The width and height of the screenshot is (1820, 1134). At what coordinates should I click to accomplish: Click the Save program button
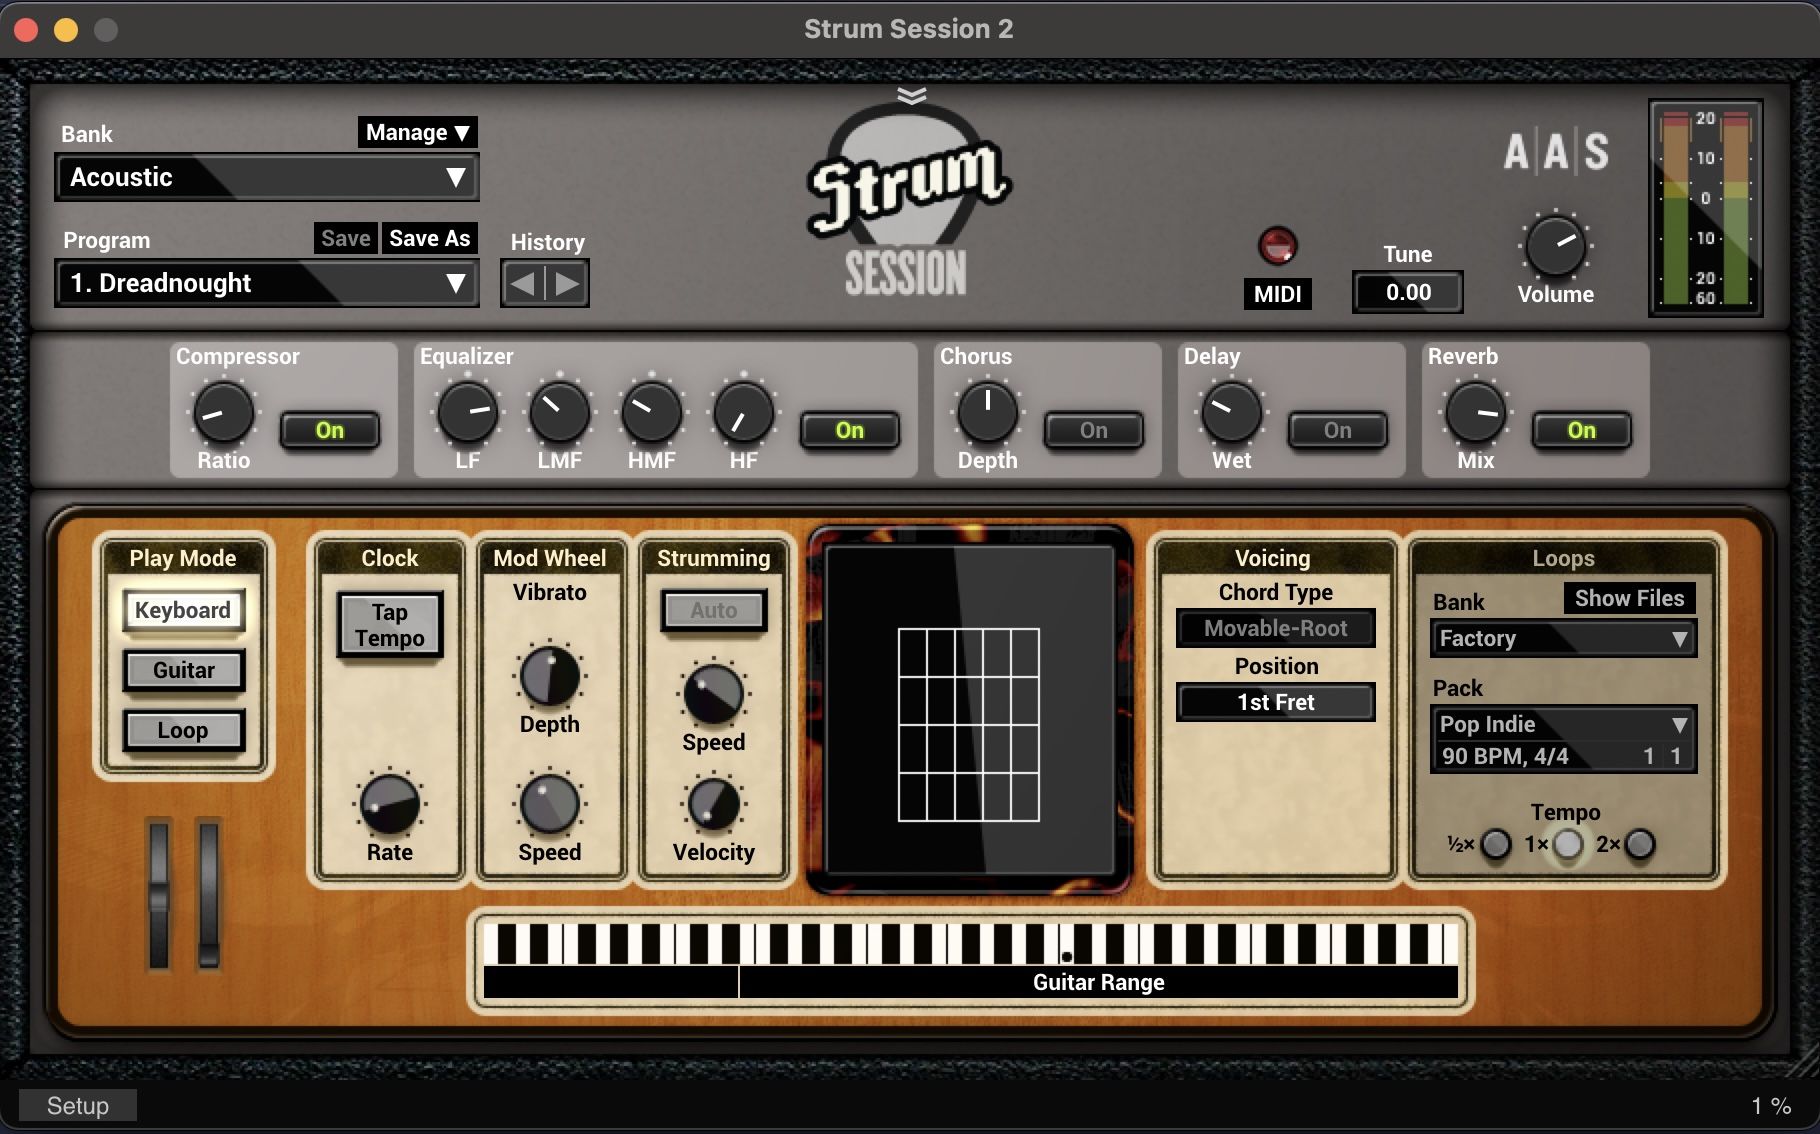click(x=346, y=238)
